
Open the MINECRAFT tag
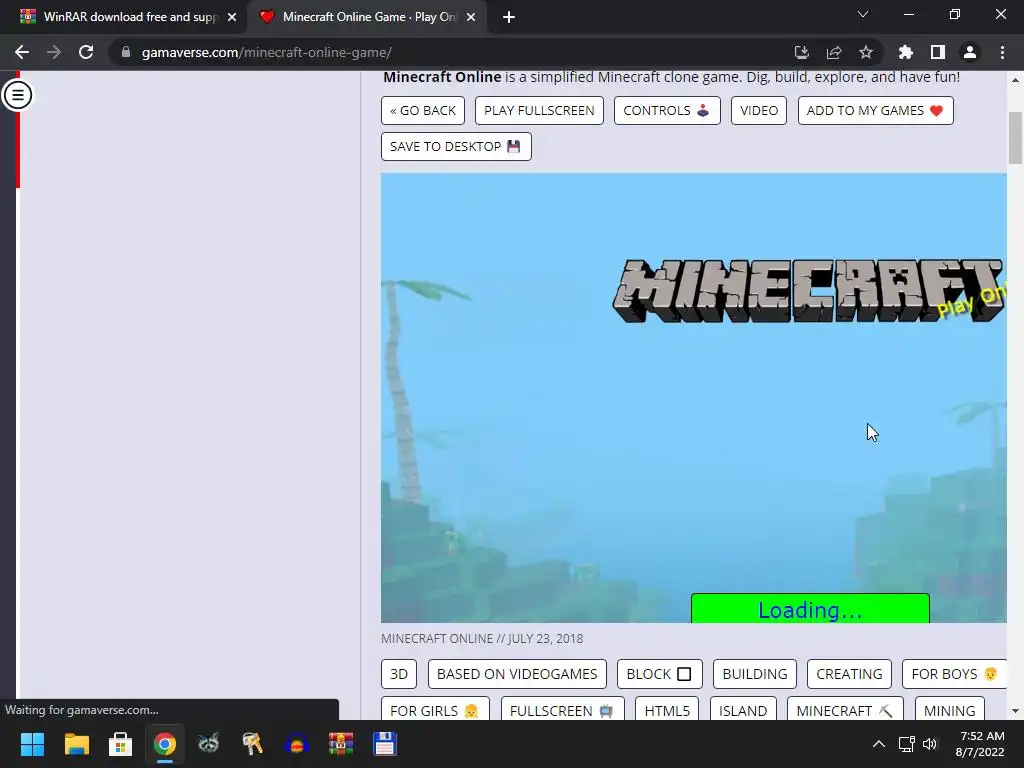click(x=845, y=710)
